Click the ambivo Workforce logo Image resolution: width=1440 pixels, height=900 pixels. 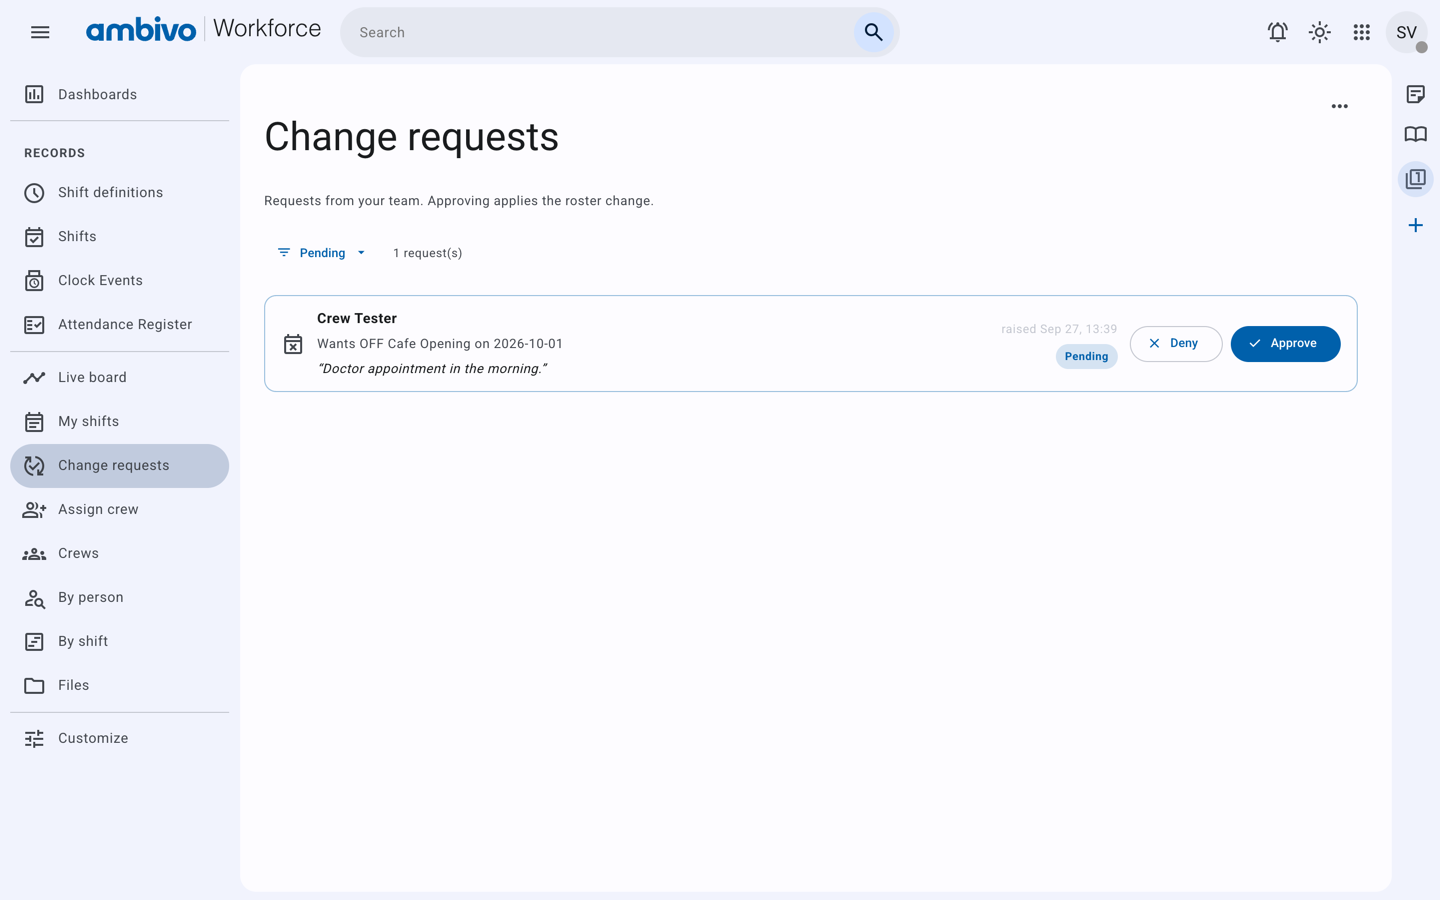click(203, 30)
